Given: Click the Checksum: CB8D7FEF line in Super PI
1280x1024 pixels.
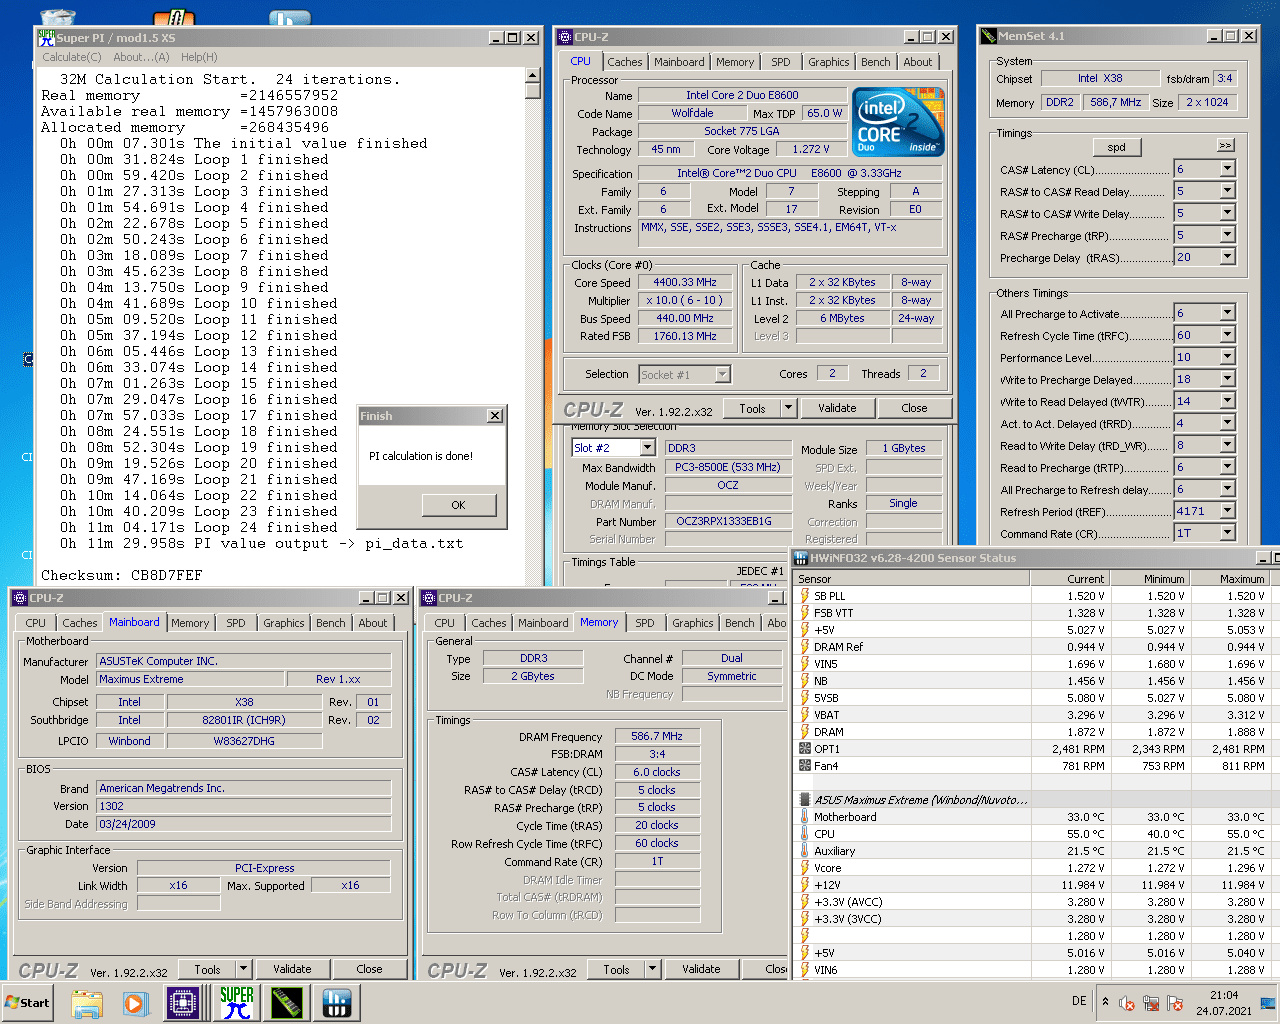Looking at the screenshot, I should (x=122, y=575).
